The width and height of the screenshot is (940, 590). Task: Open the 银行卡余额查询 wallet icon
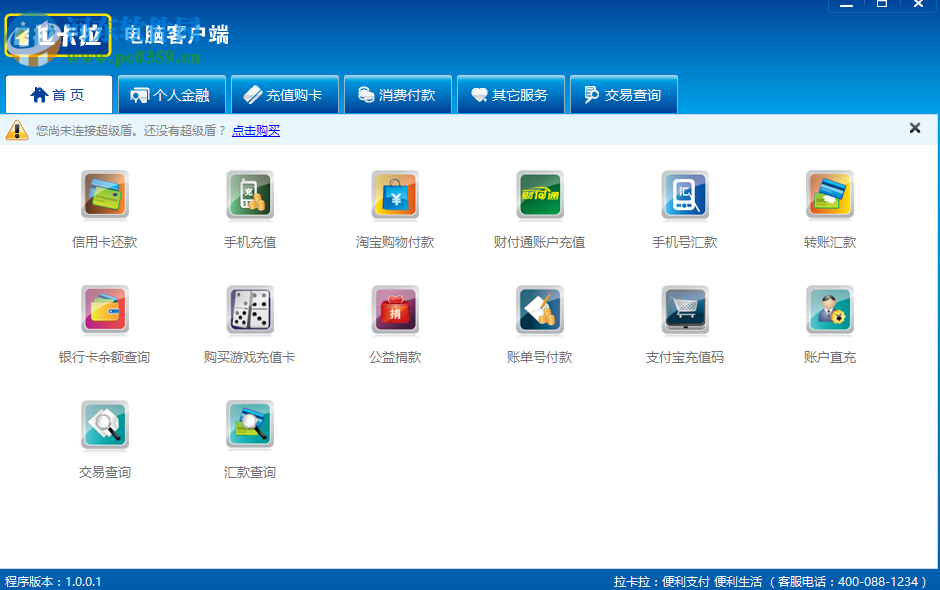(105, 310)
